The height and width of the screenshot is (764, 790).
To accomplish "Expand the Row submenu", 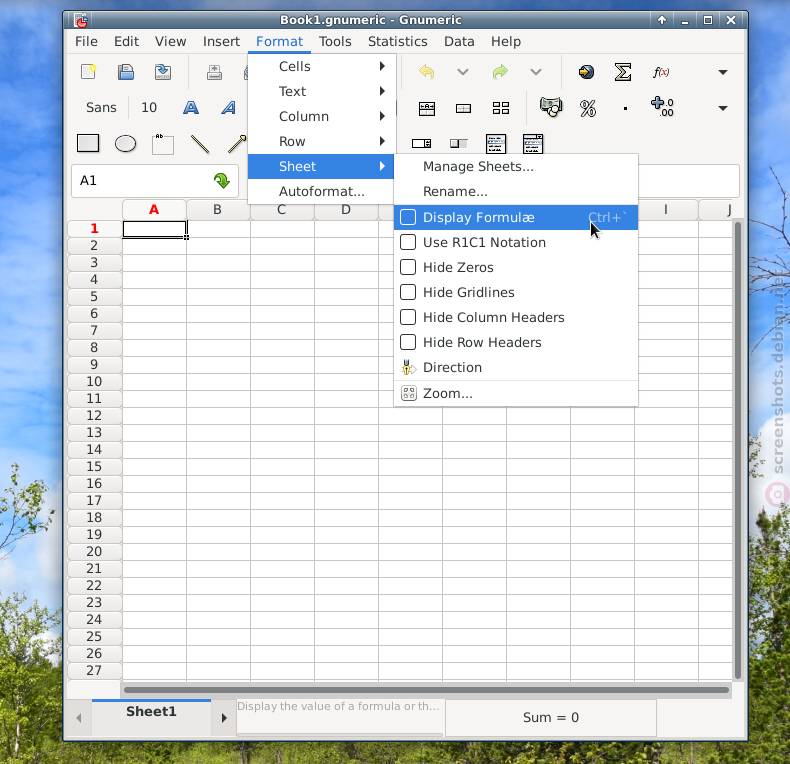I will click(x=321, y=142).
